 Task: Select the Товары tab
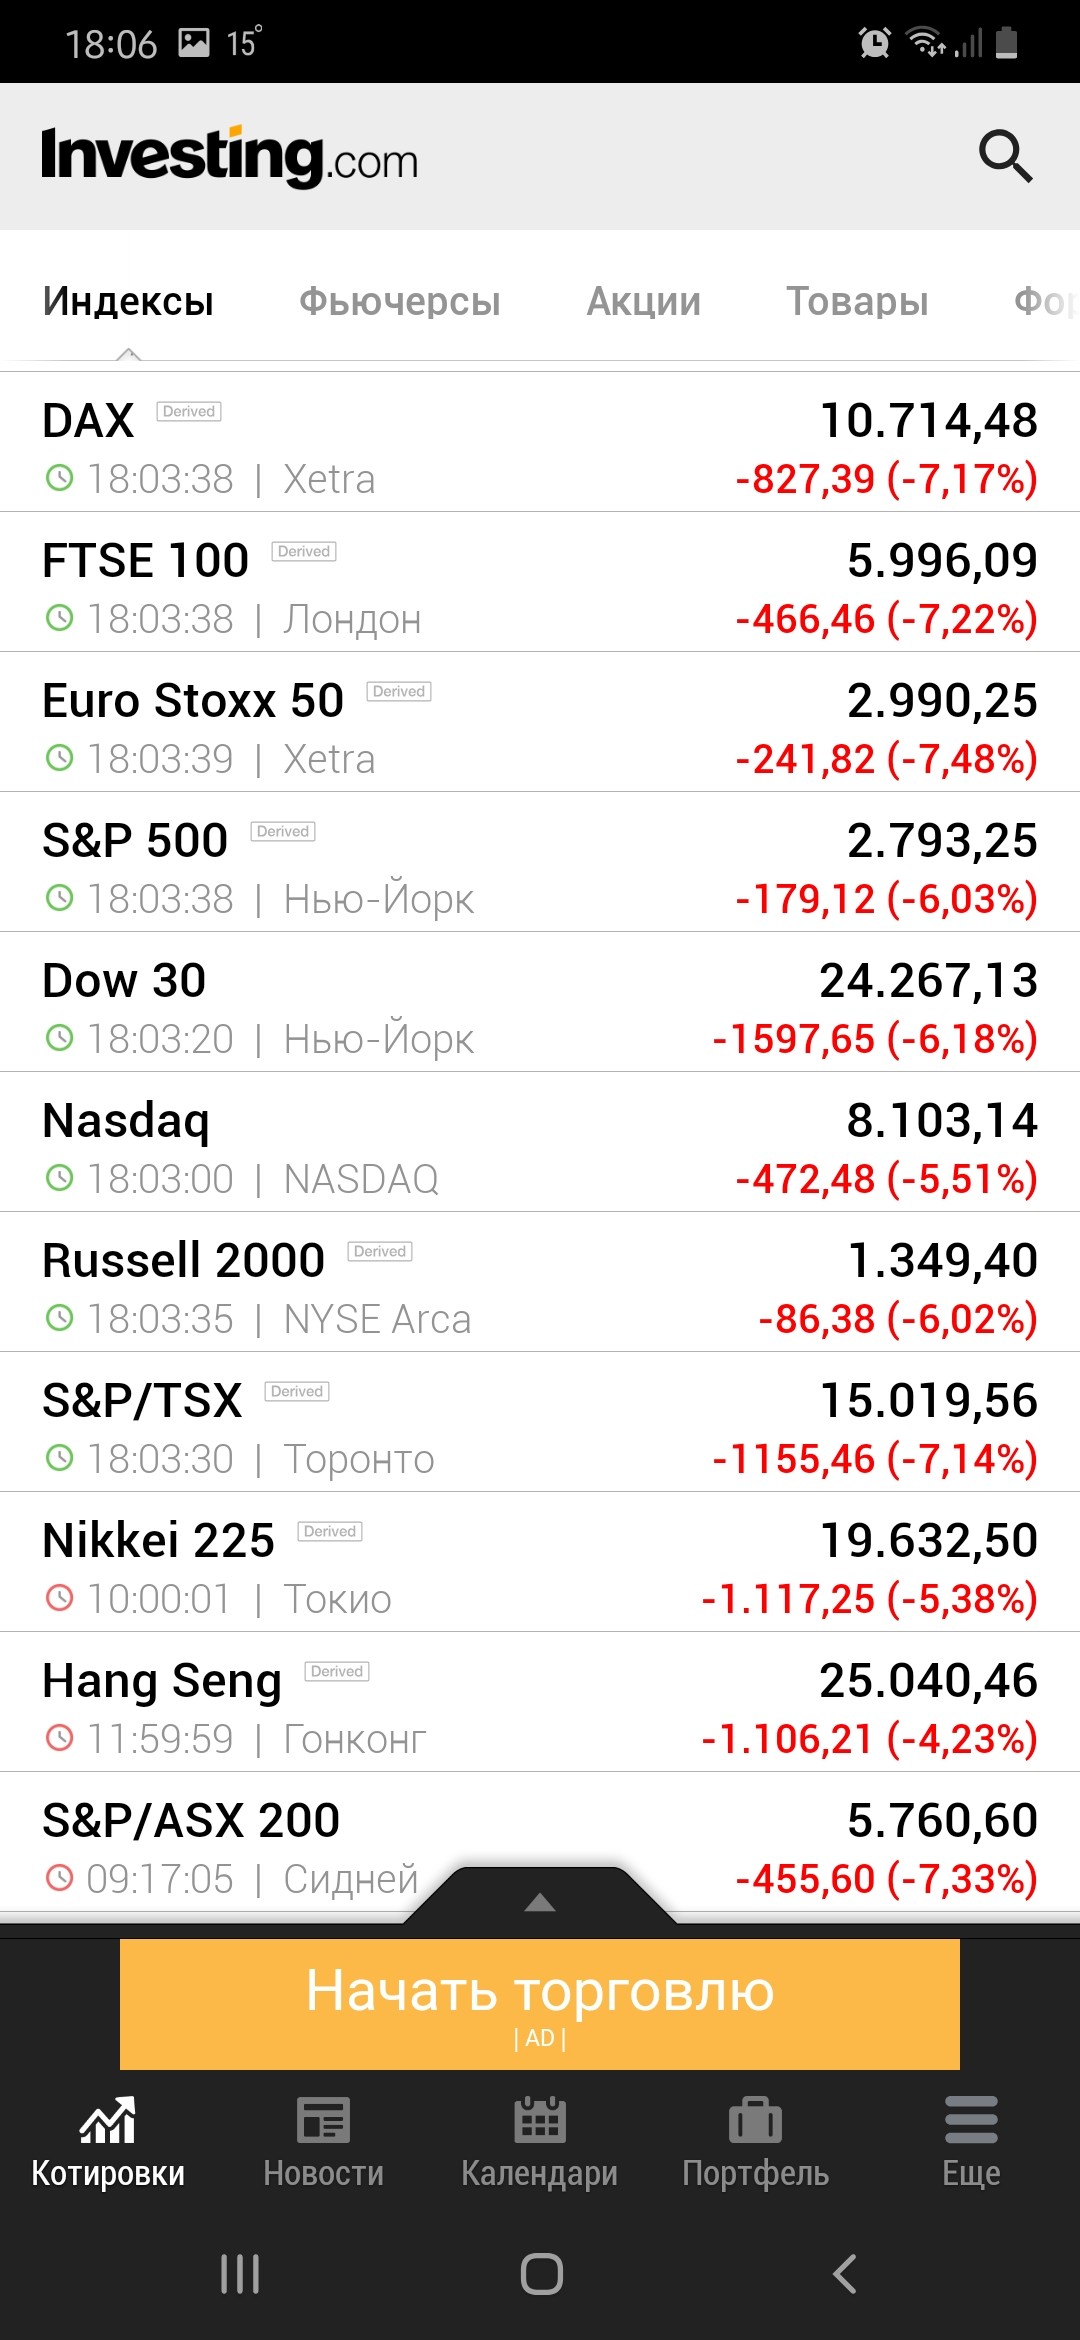(x=857, y=302)
